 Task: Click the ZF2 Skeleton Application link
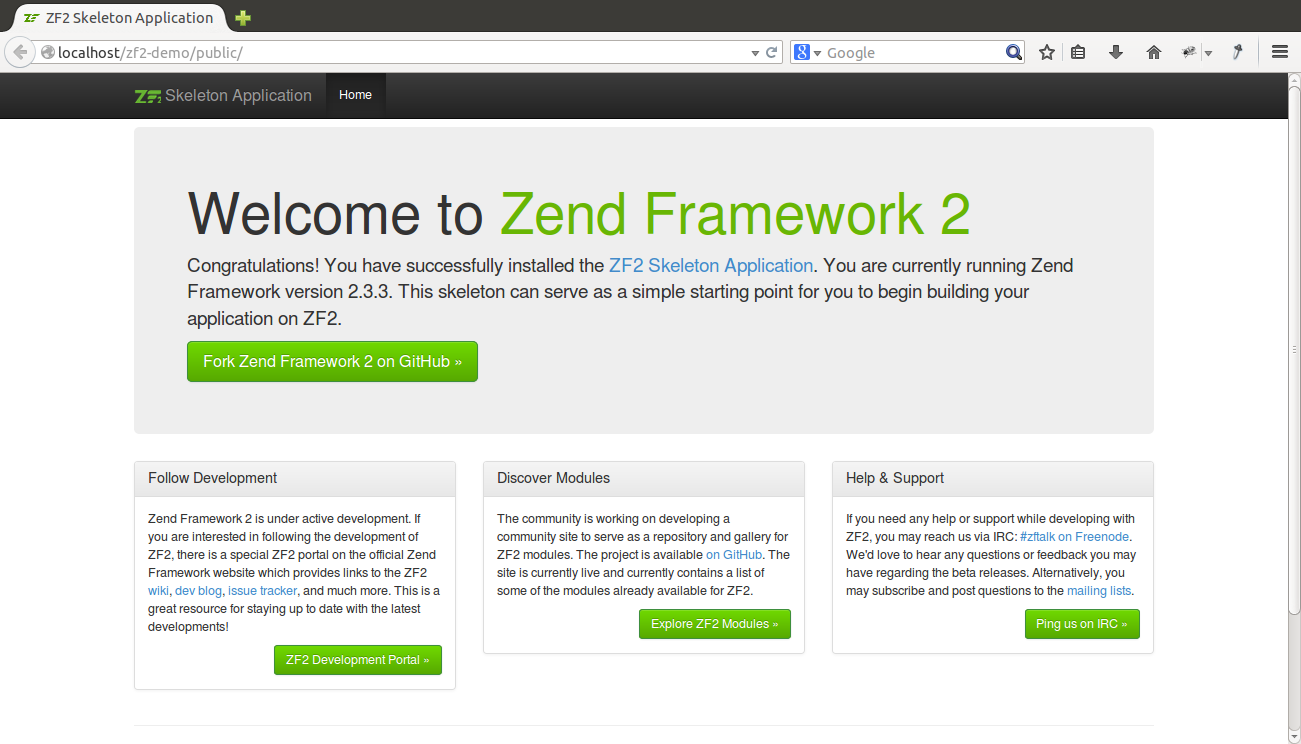[x=710, y=265]
